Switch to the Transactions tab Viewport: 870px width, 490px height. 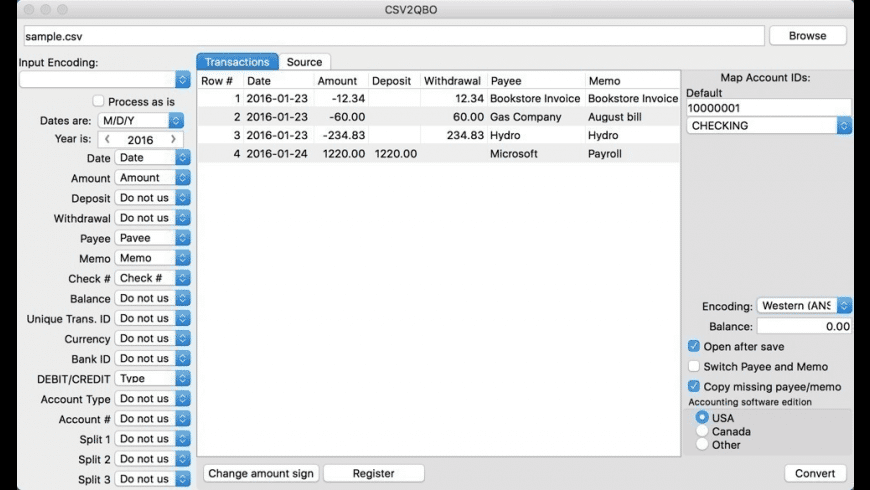pos(237,62)
